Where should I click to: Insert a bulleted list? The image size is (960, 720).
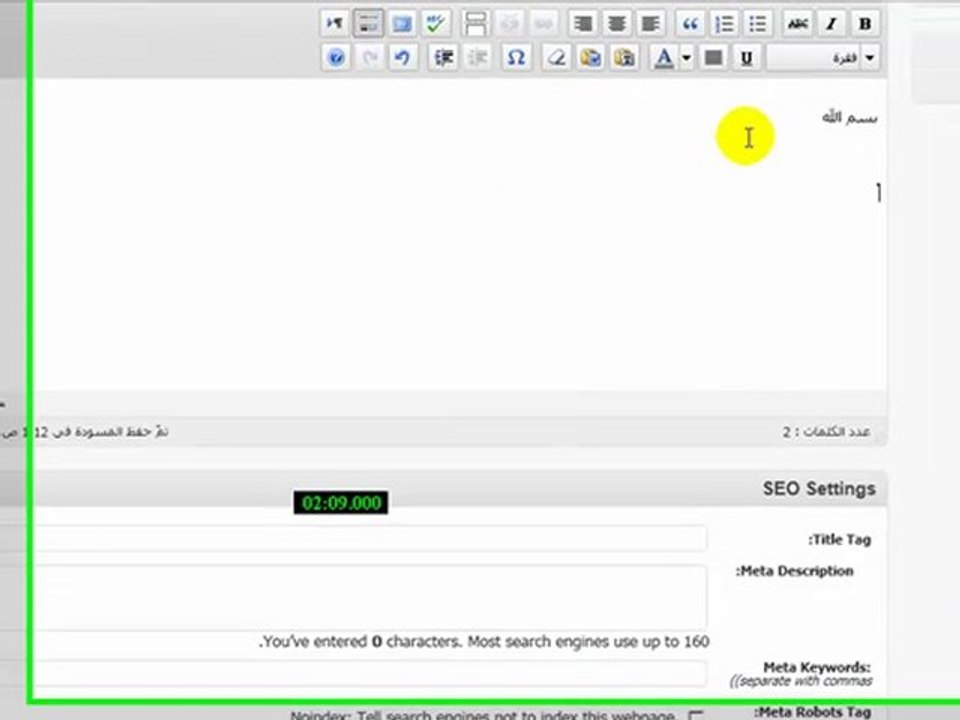(x=757, y=24)
